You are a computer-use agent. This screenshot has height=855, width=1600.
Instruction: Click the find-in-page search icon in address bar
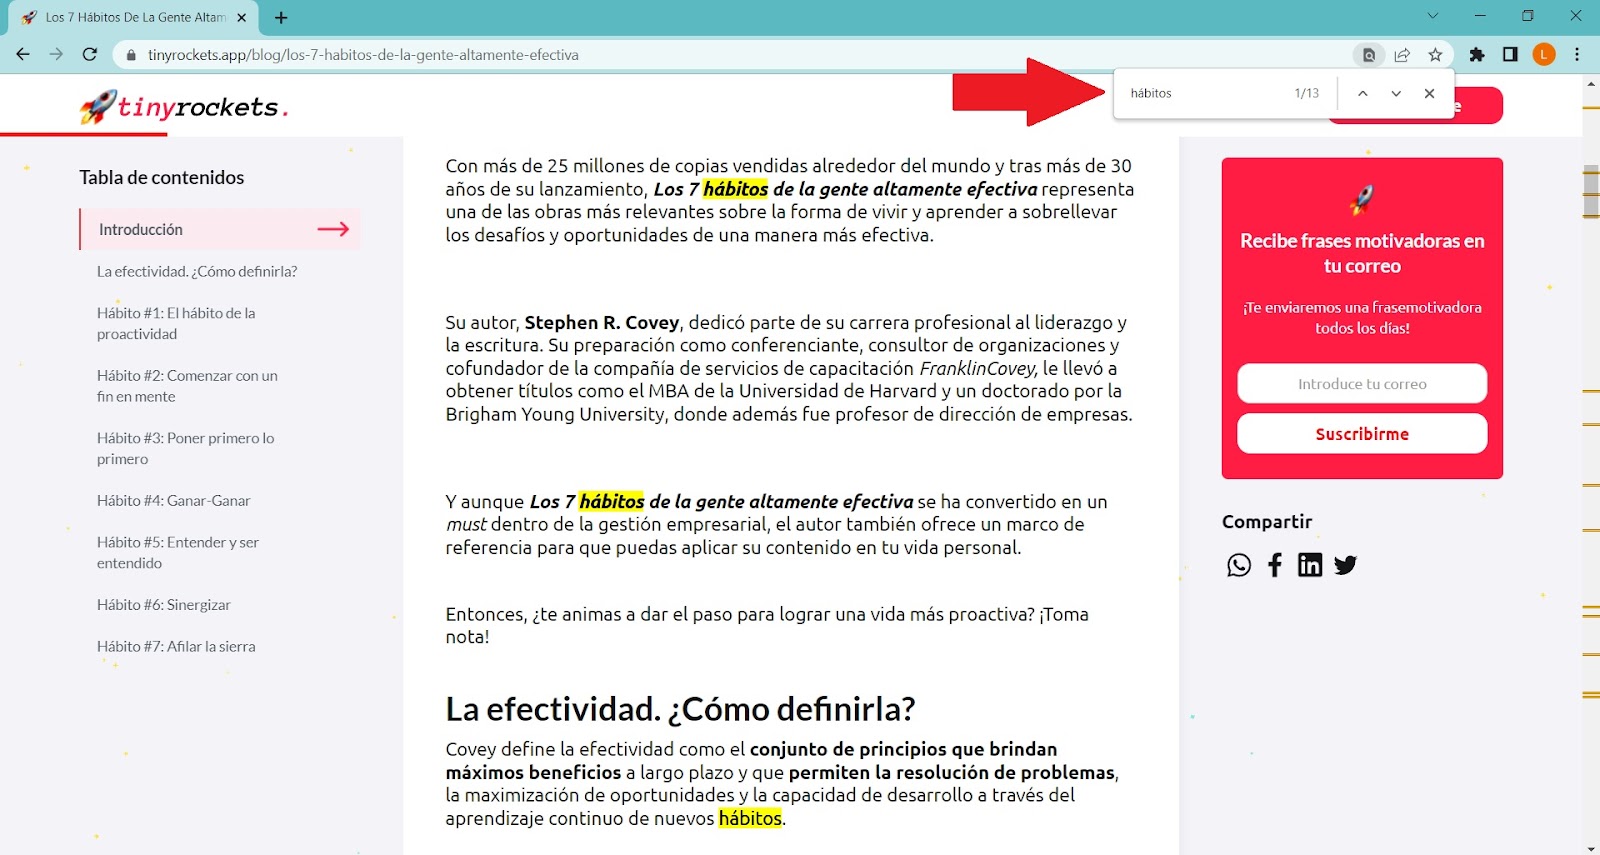(1369, 55)
